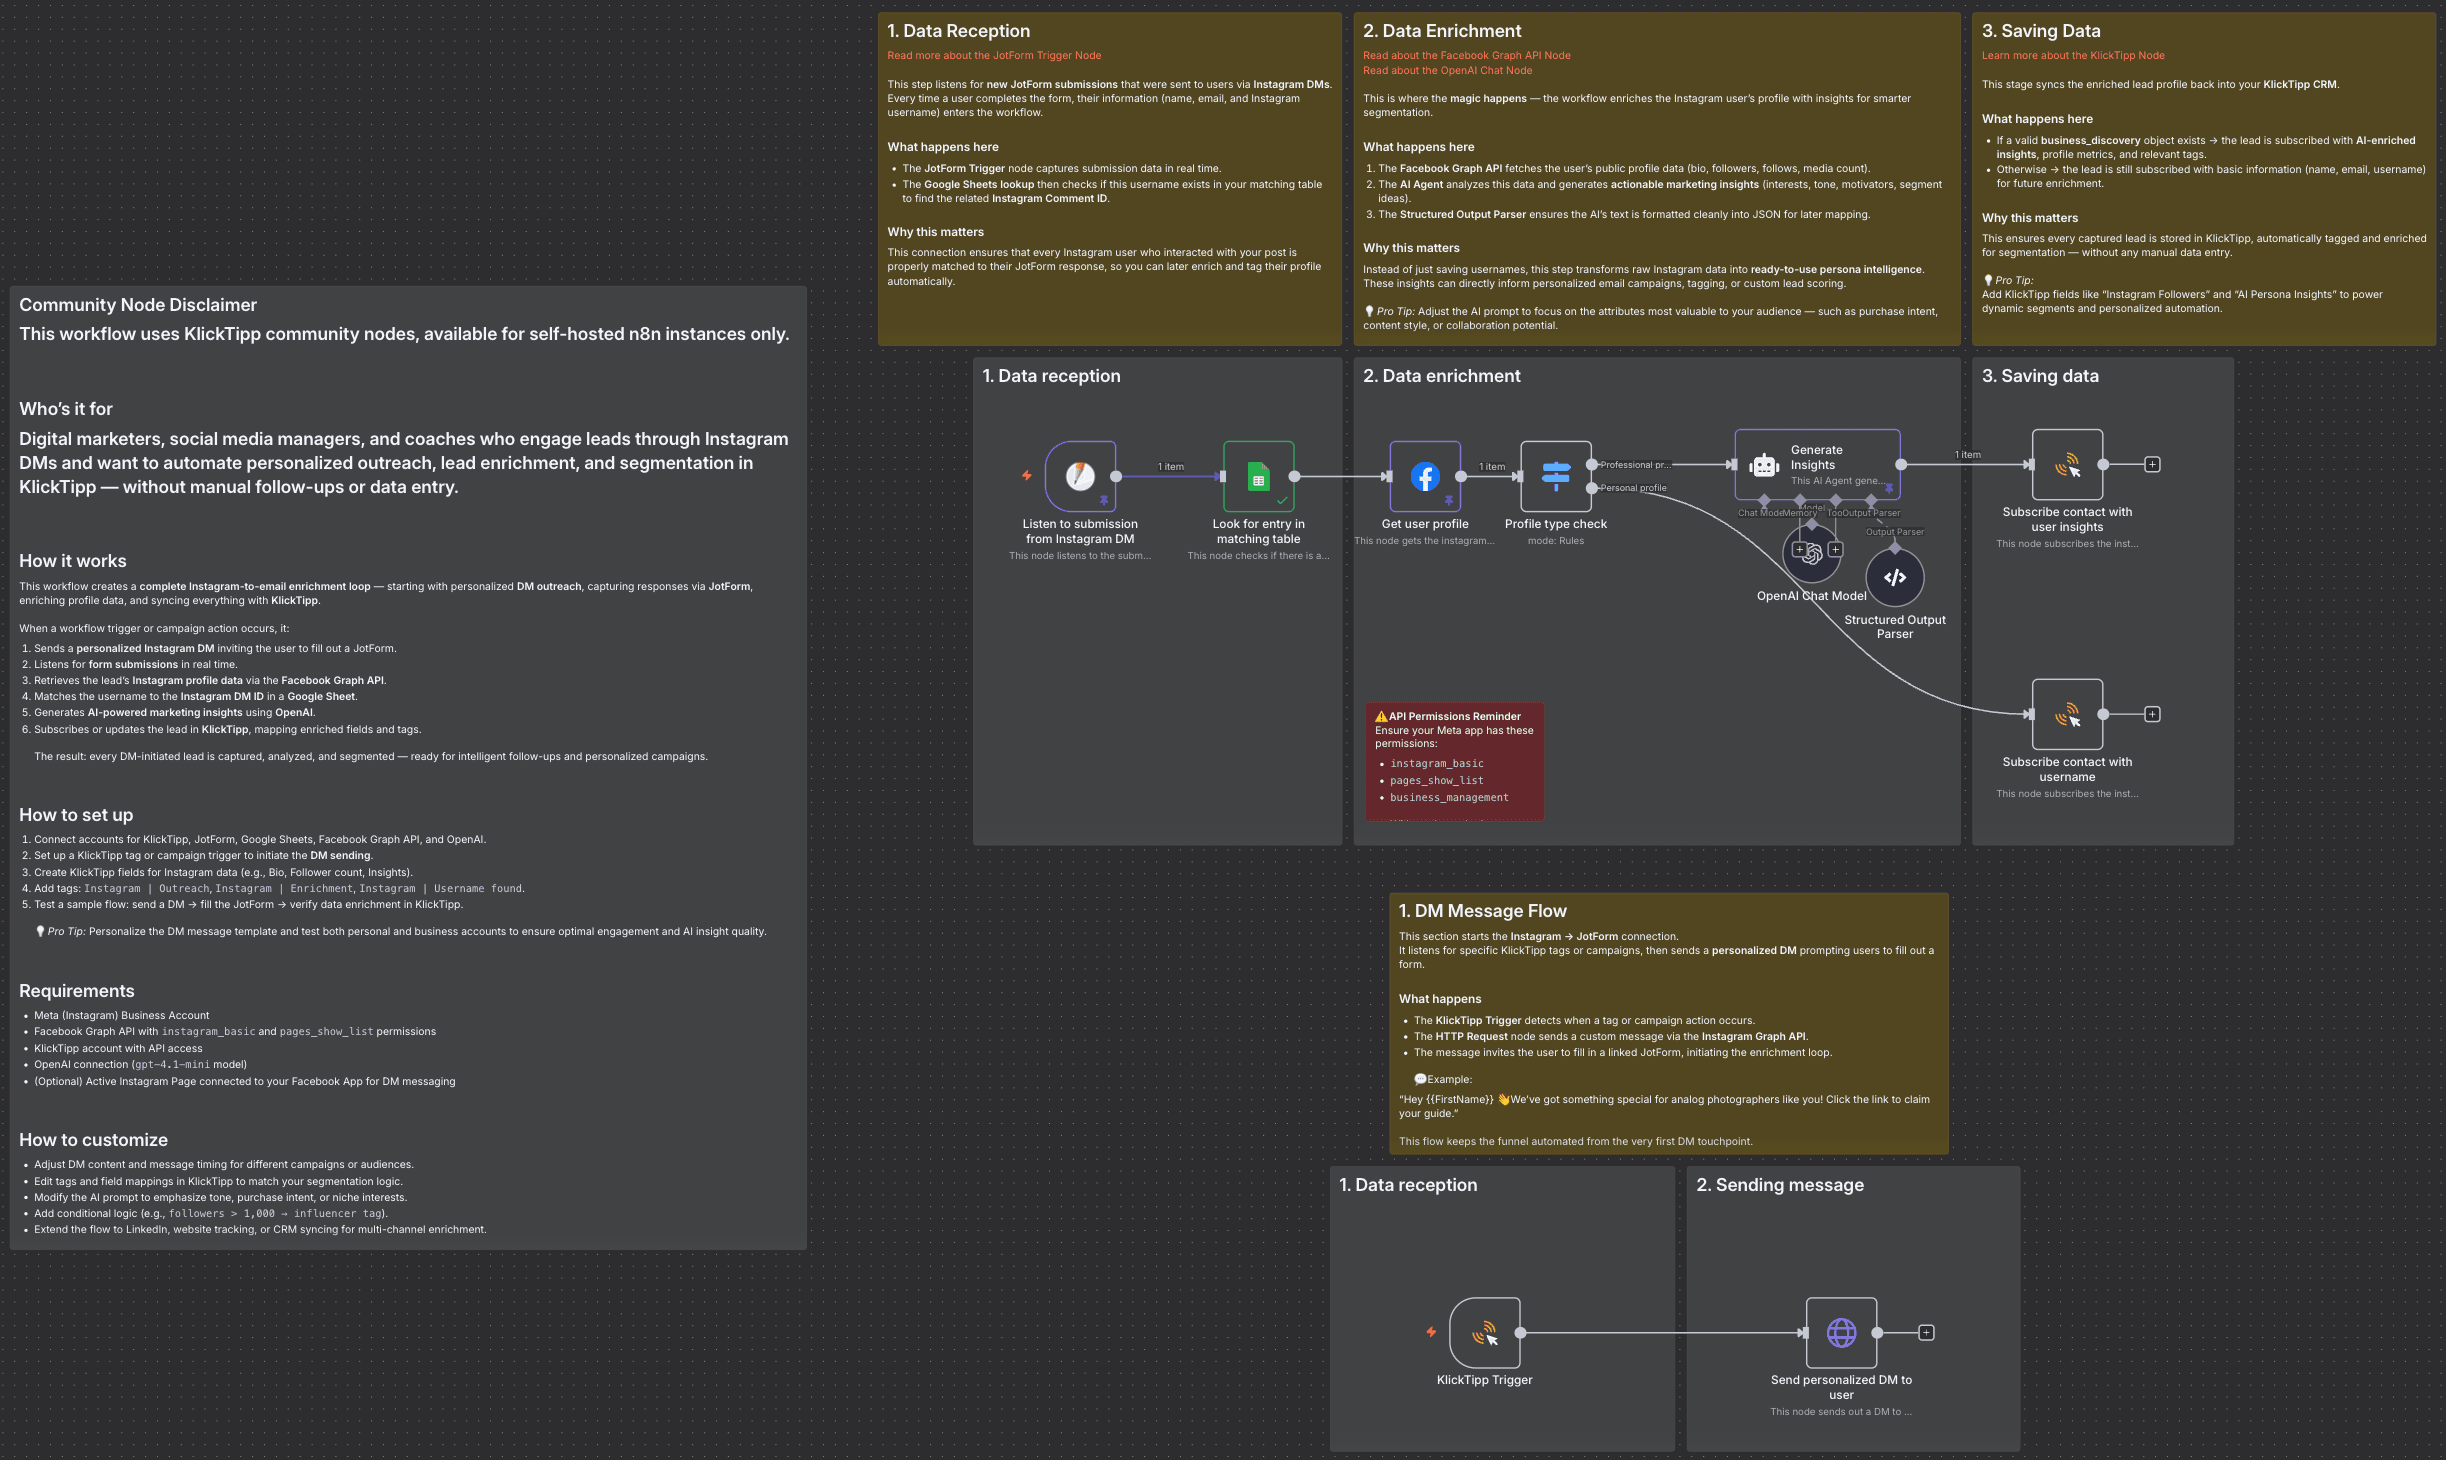Add Tool sub-node to Generate Insights agent
Viewport: 2446px width, 1460px height.
(x=1835, y=549)
